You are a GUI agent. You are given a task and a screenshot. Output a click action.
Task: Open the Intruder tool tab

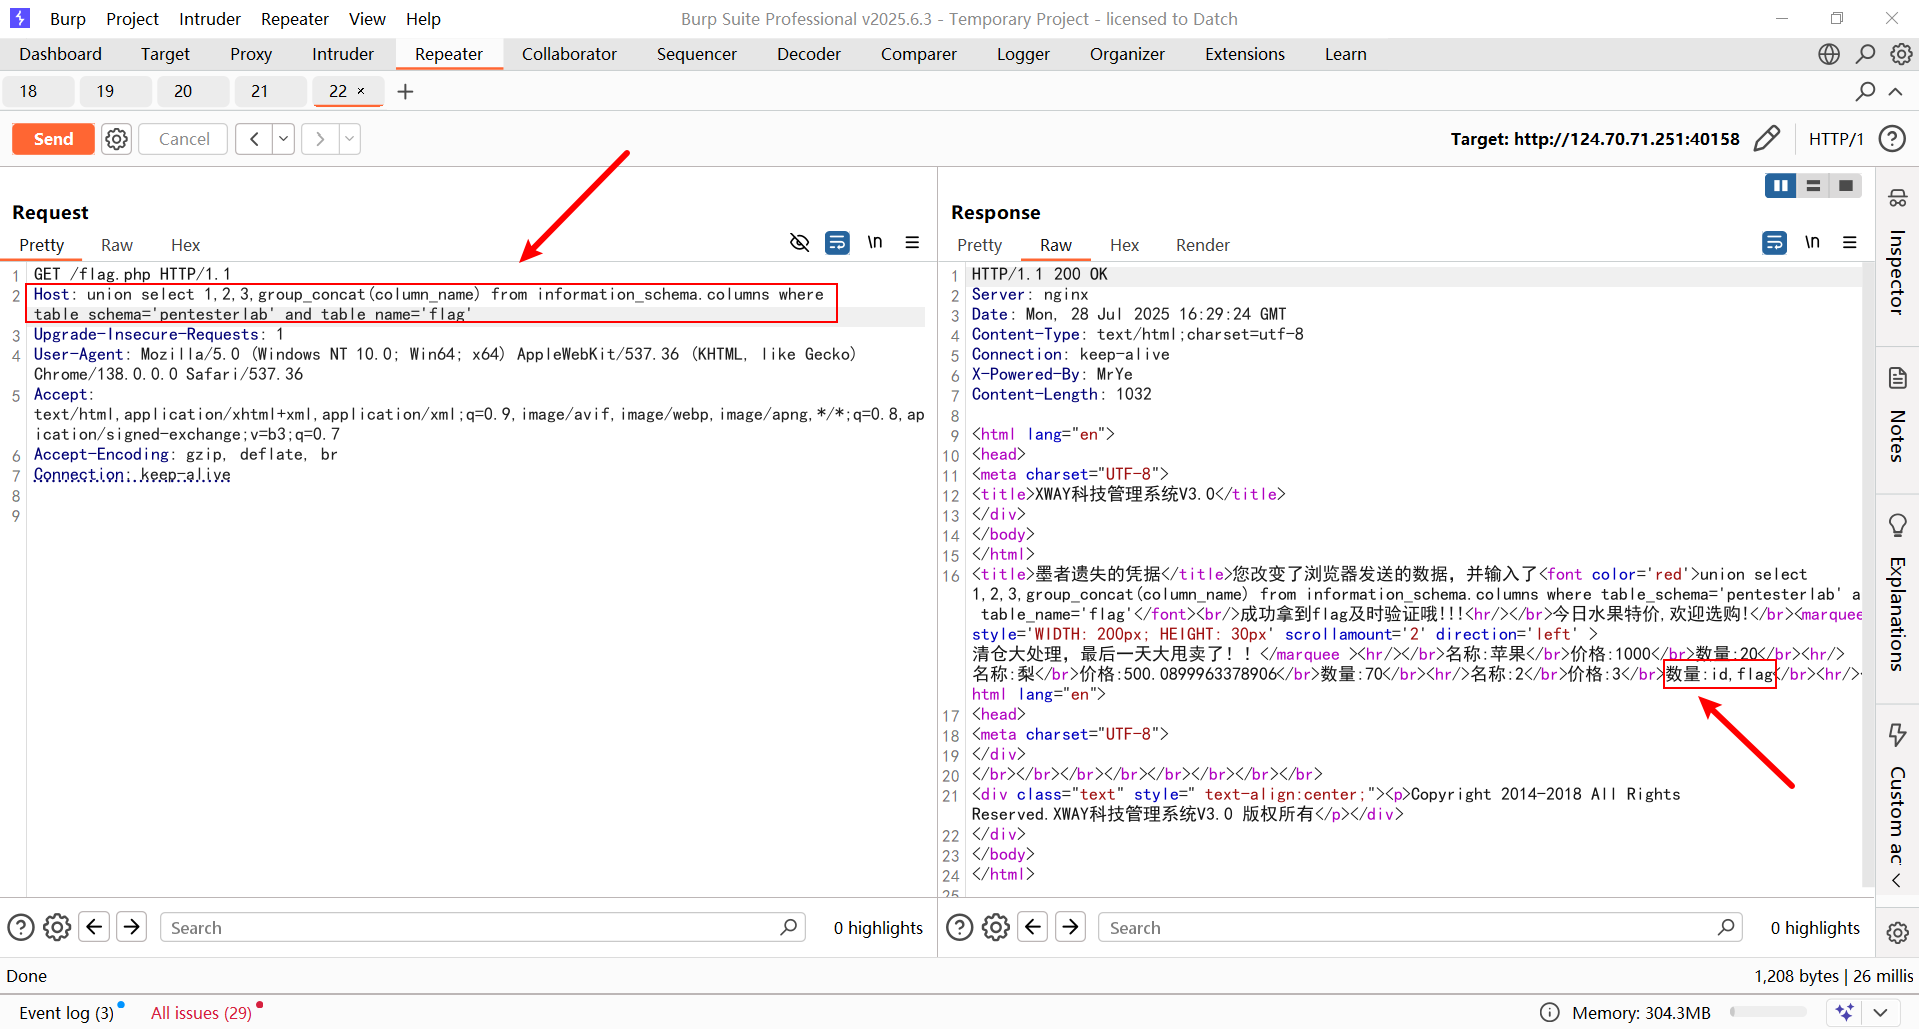[x=343, y=54]
